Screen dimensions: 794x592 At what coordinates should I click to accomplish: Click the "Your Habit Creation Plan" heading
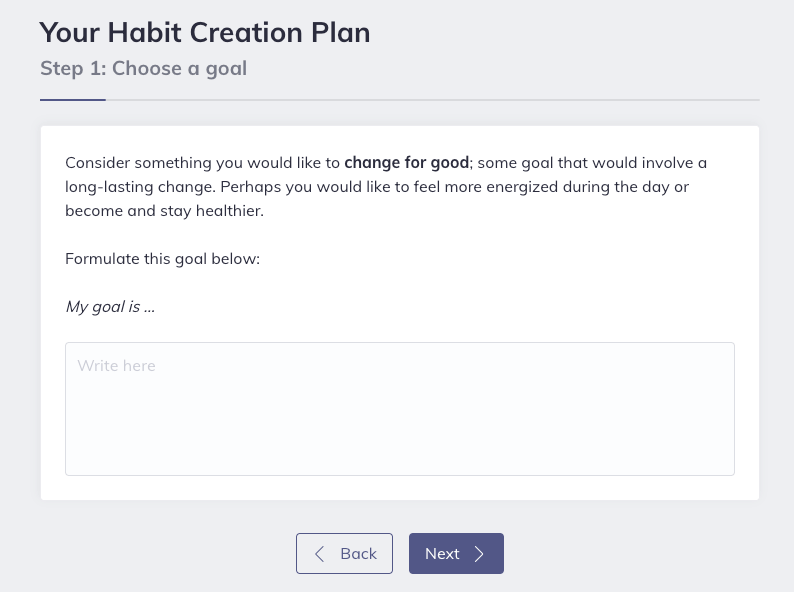pyautogui.click(x=205, y=32)
